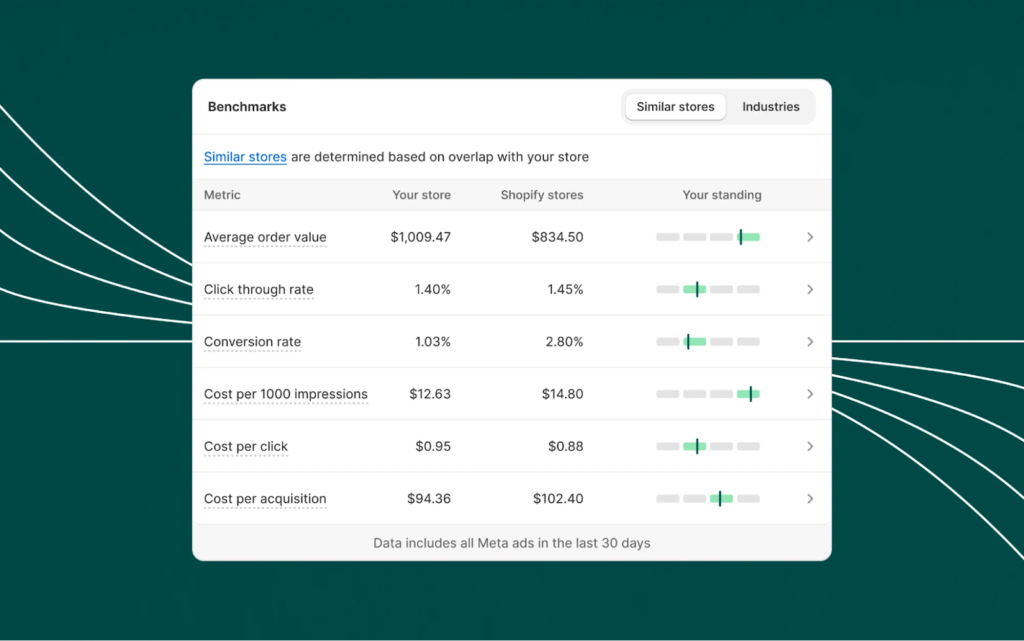This screenshot has width=1024, height=641.
Task: Click the Metric column header
Action: pyautogui.click(x=221, y=195)
